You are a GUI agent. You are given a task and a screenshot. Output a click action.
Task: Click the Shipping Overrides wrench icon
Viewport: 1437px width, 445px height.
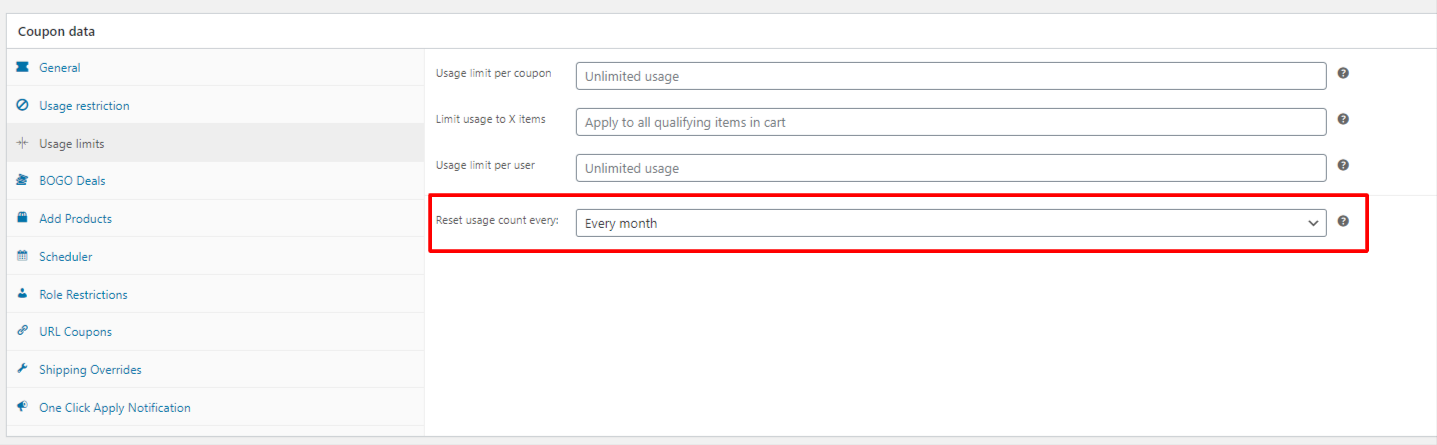coord(22,369)
